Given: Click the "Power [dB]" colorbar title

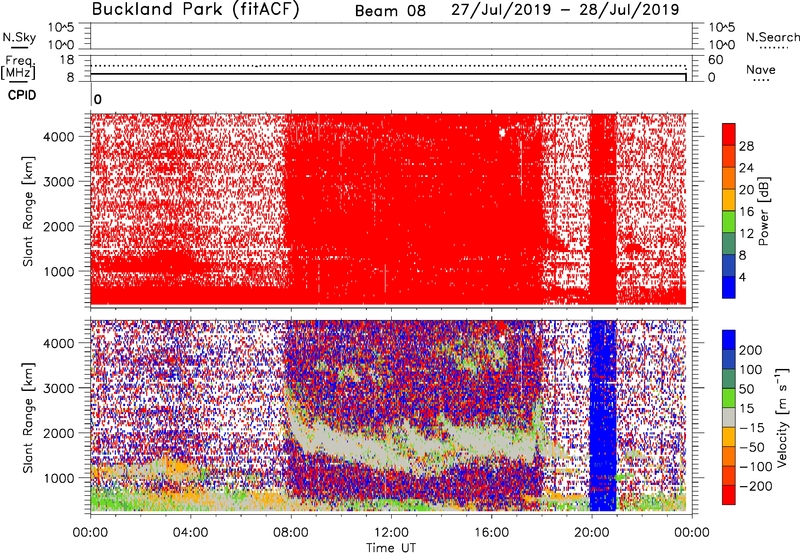Looking at the screenshot, I should (x=764, y=211).
